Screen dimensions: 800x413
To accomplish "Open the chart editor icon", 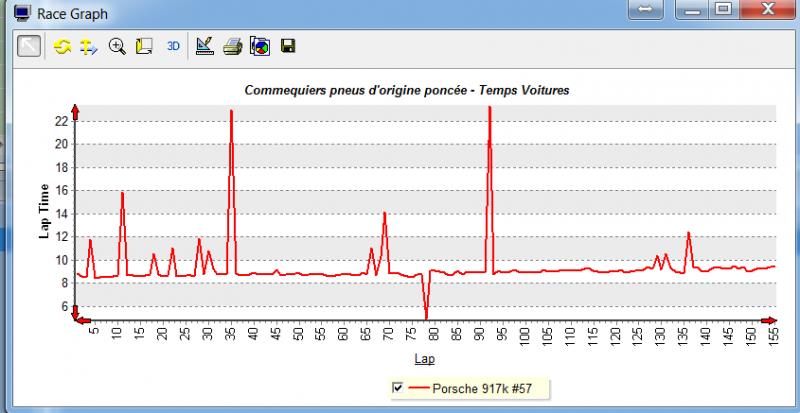I will (x=205, y=46).
